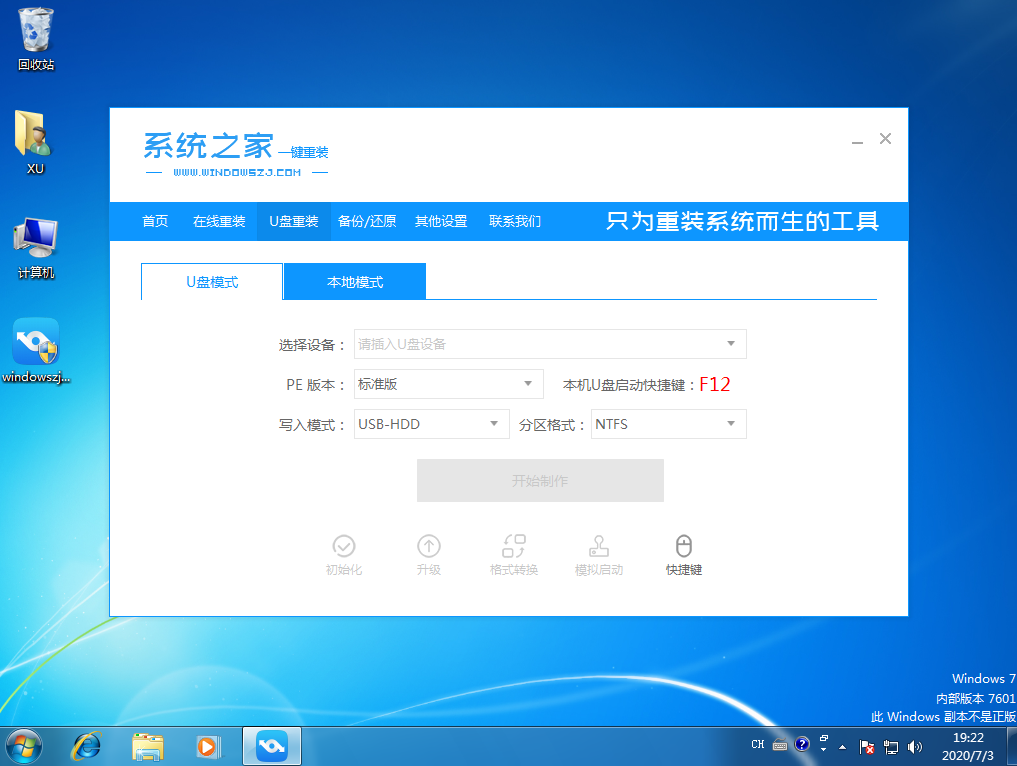1017x766 pixels.
Task: Click the 初始化 initialize icon
Action: [x=344, y=555]
